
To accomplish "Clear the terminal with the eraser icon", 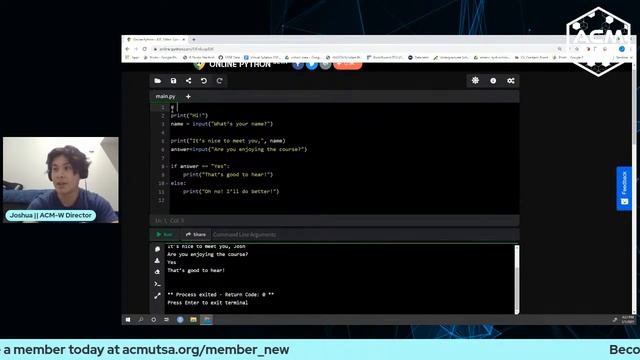I will (x=158, y=272).
